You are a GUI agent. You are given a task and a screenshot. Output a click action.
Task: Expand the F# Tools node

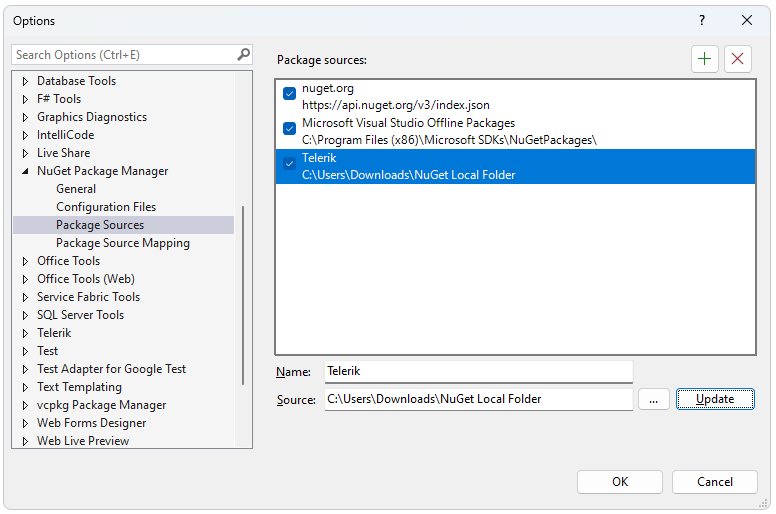[x=25, y=99]
